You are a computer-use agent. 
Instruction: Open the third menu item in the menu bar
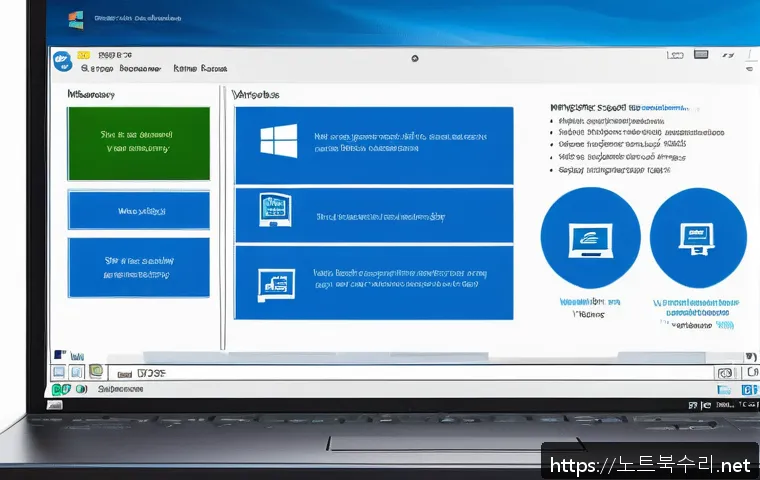(200, 70)
